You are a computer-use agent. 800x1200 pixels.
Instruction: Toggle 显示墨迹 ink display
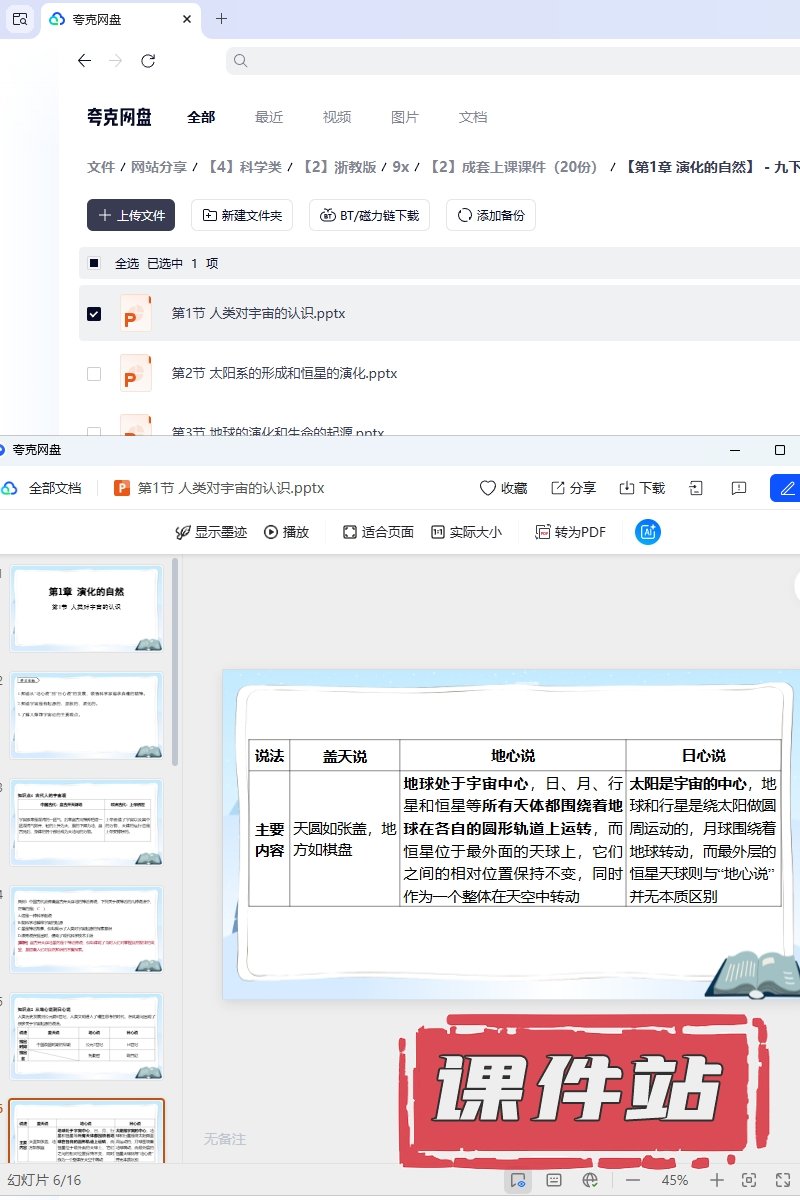click(x=211, y=532)
